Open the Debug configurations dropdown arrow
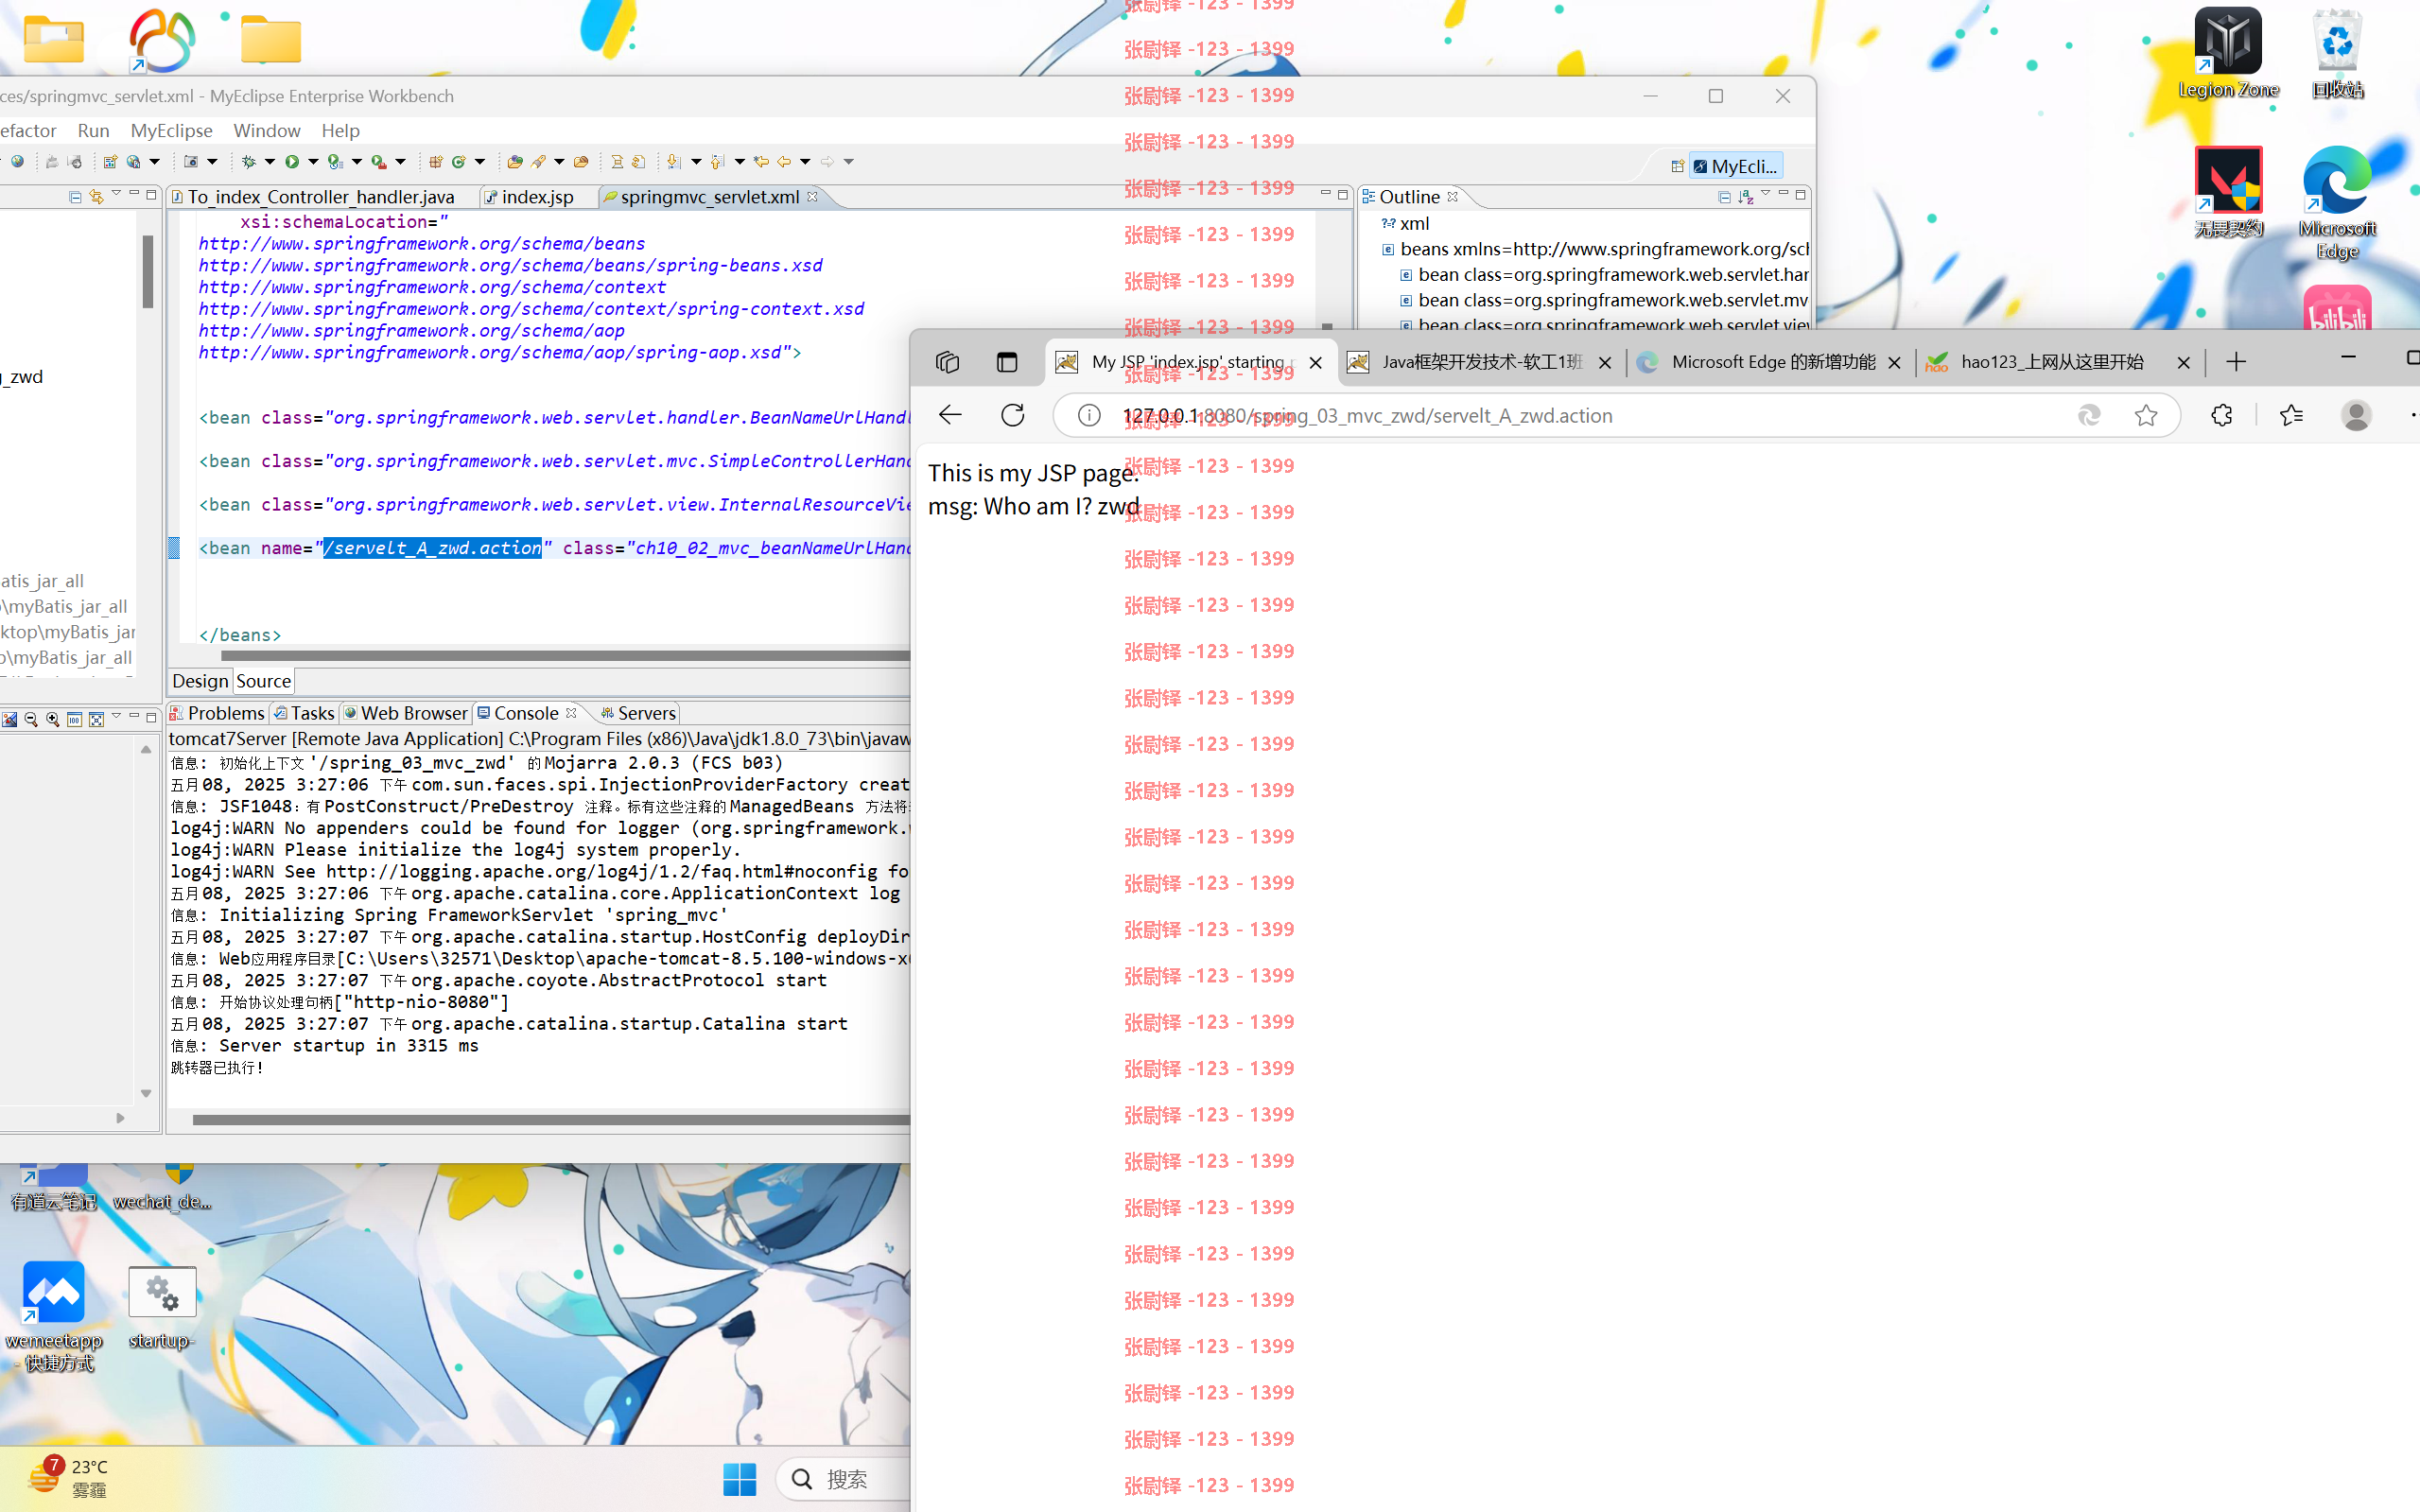Image resolution: width=2420 pixels, height=1512 pixels. (x=270, y=161)
